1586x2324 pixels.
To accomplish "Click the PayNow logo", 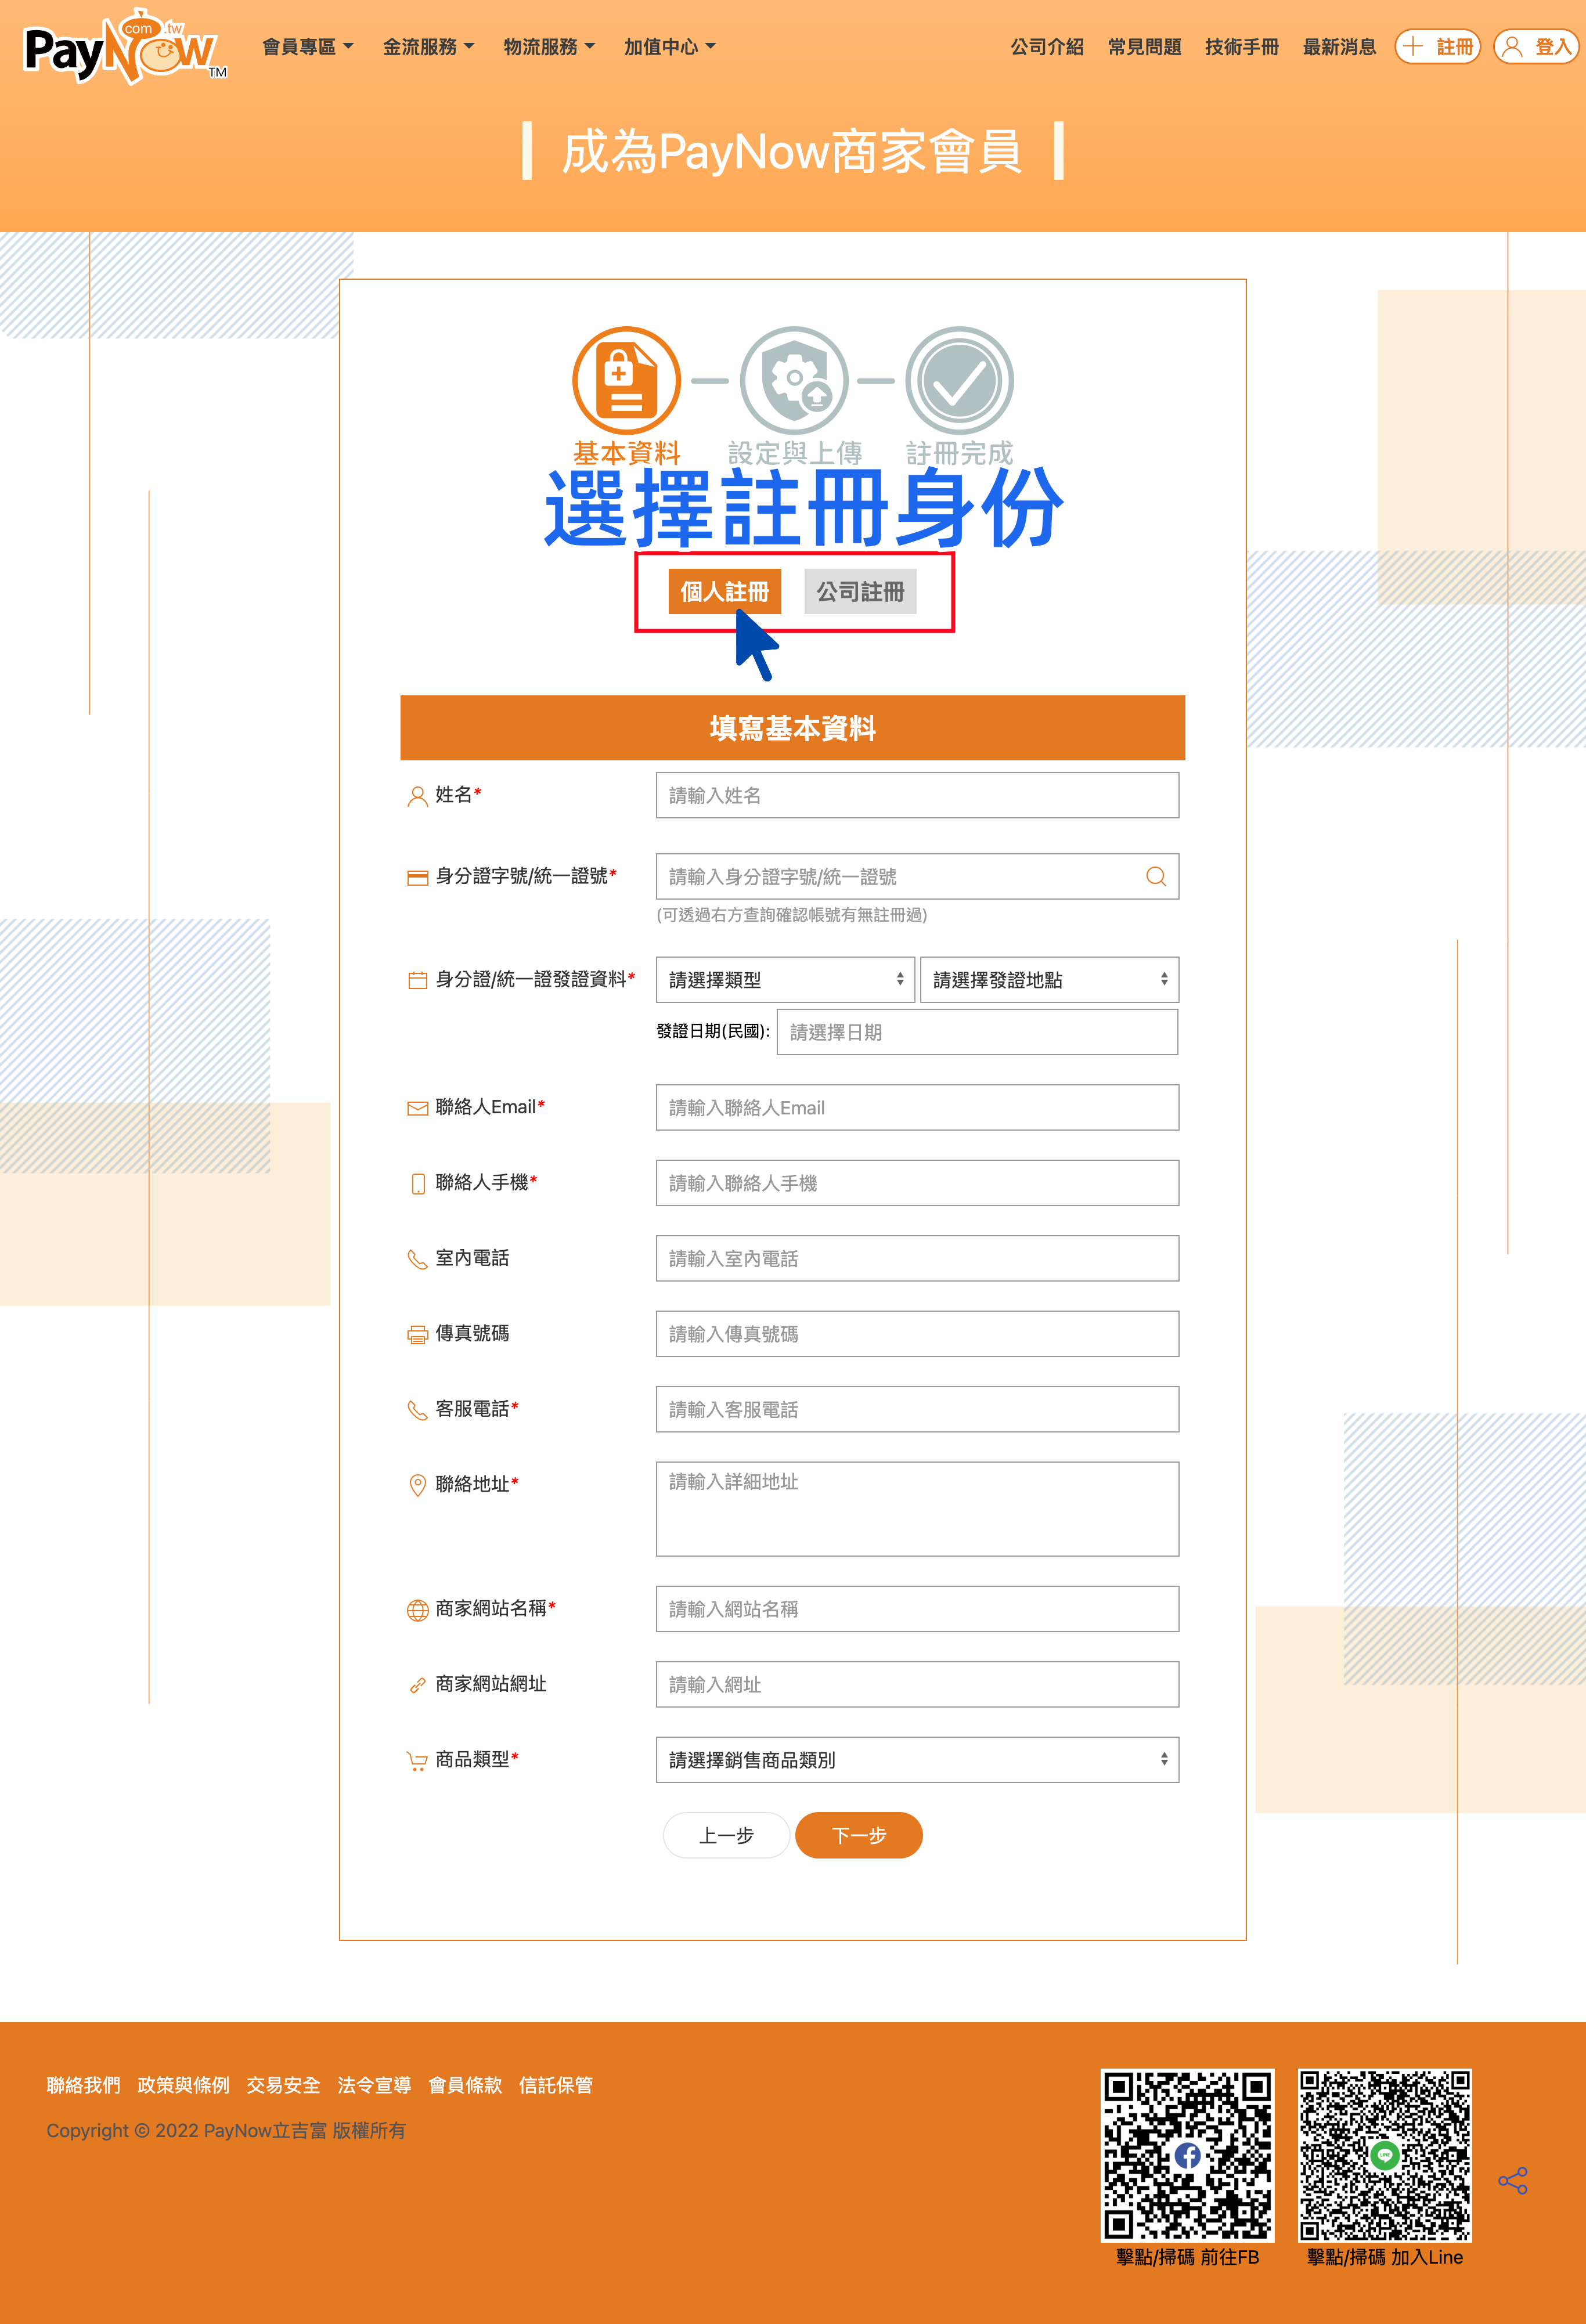I will coord(125,47).
